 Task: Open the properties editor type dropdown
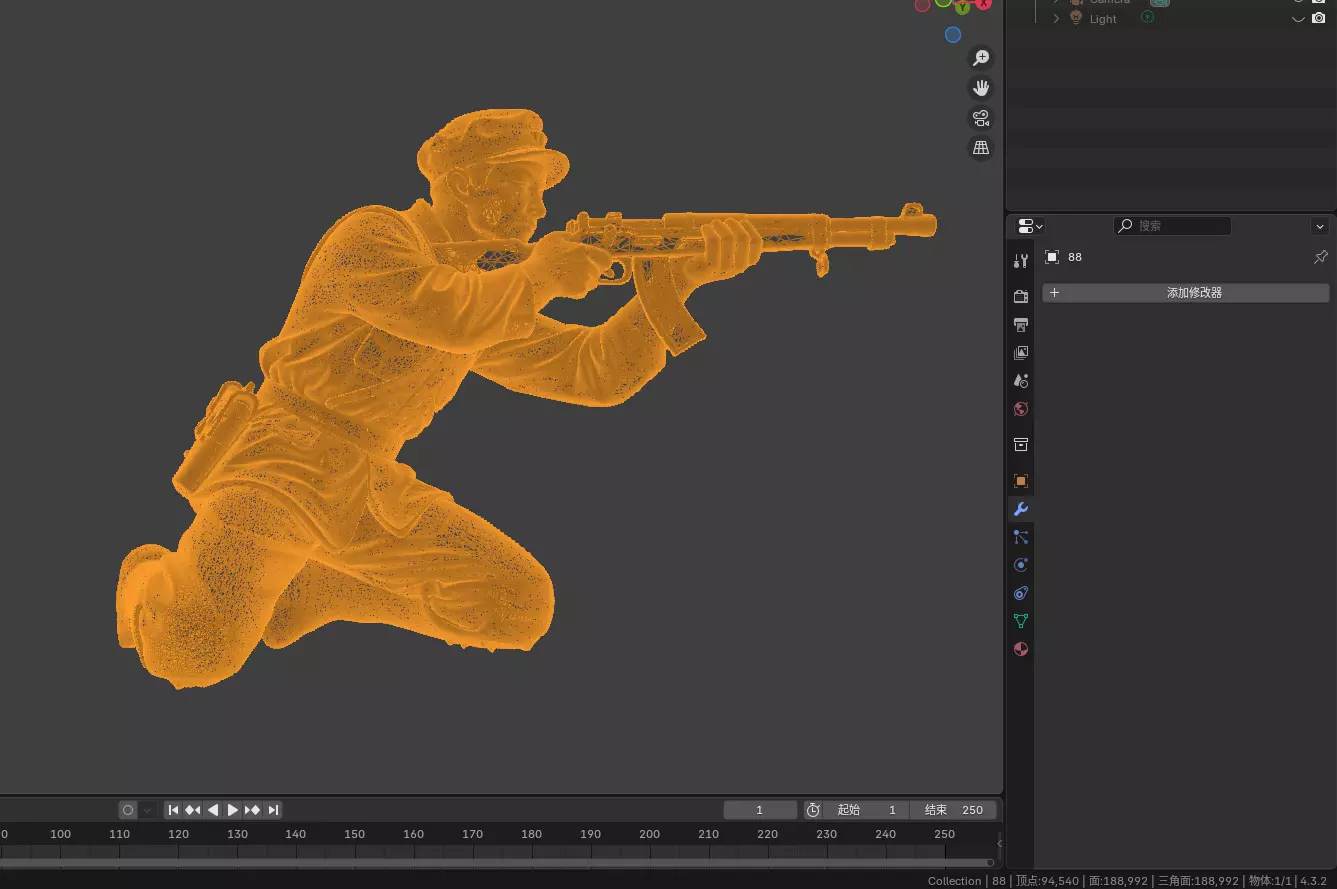[x=1030, y=226]
